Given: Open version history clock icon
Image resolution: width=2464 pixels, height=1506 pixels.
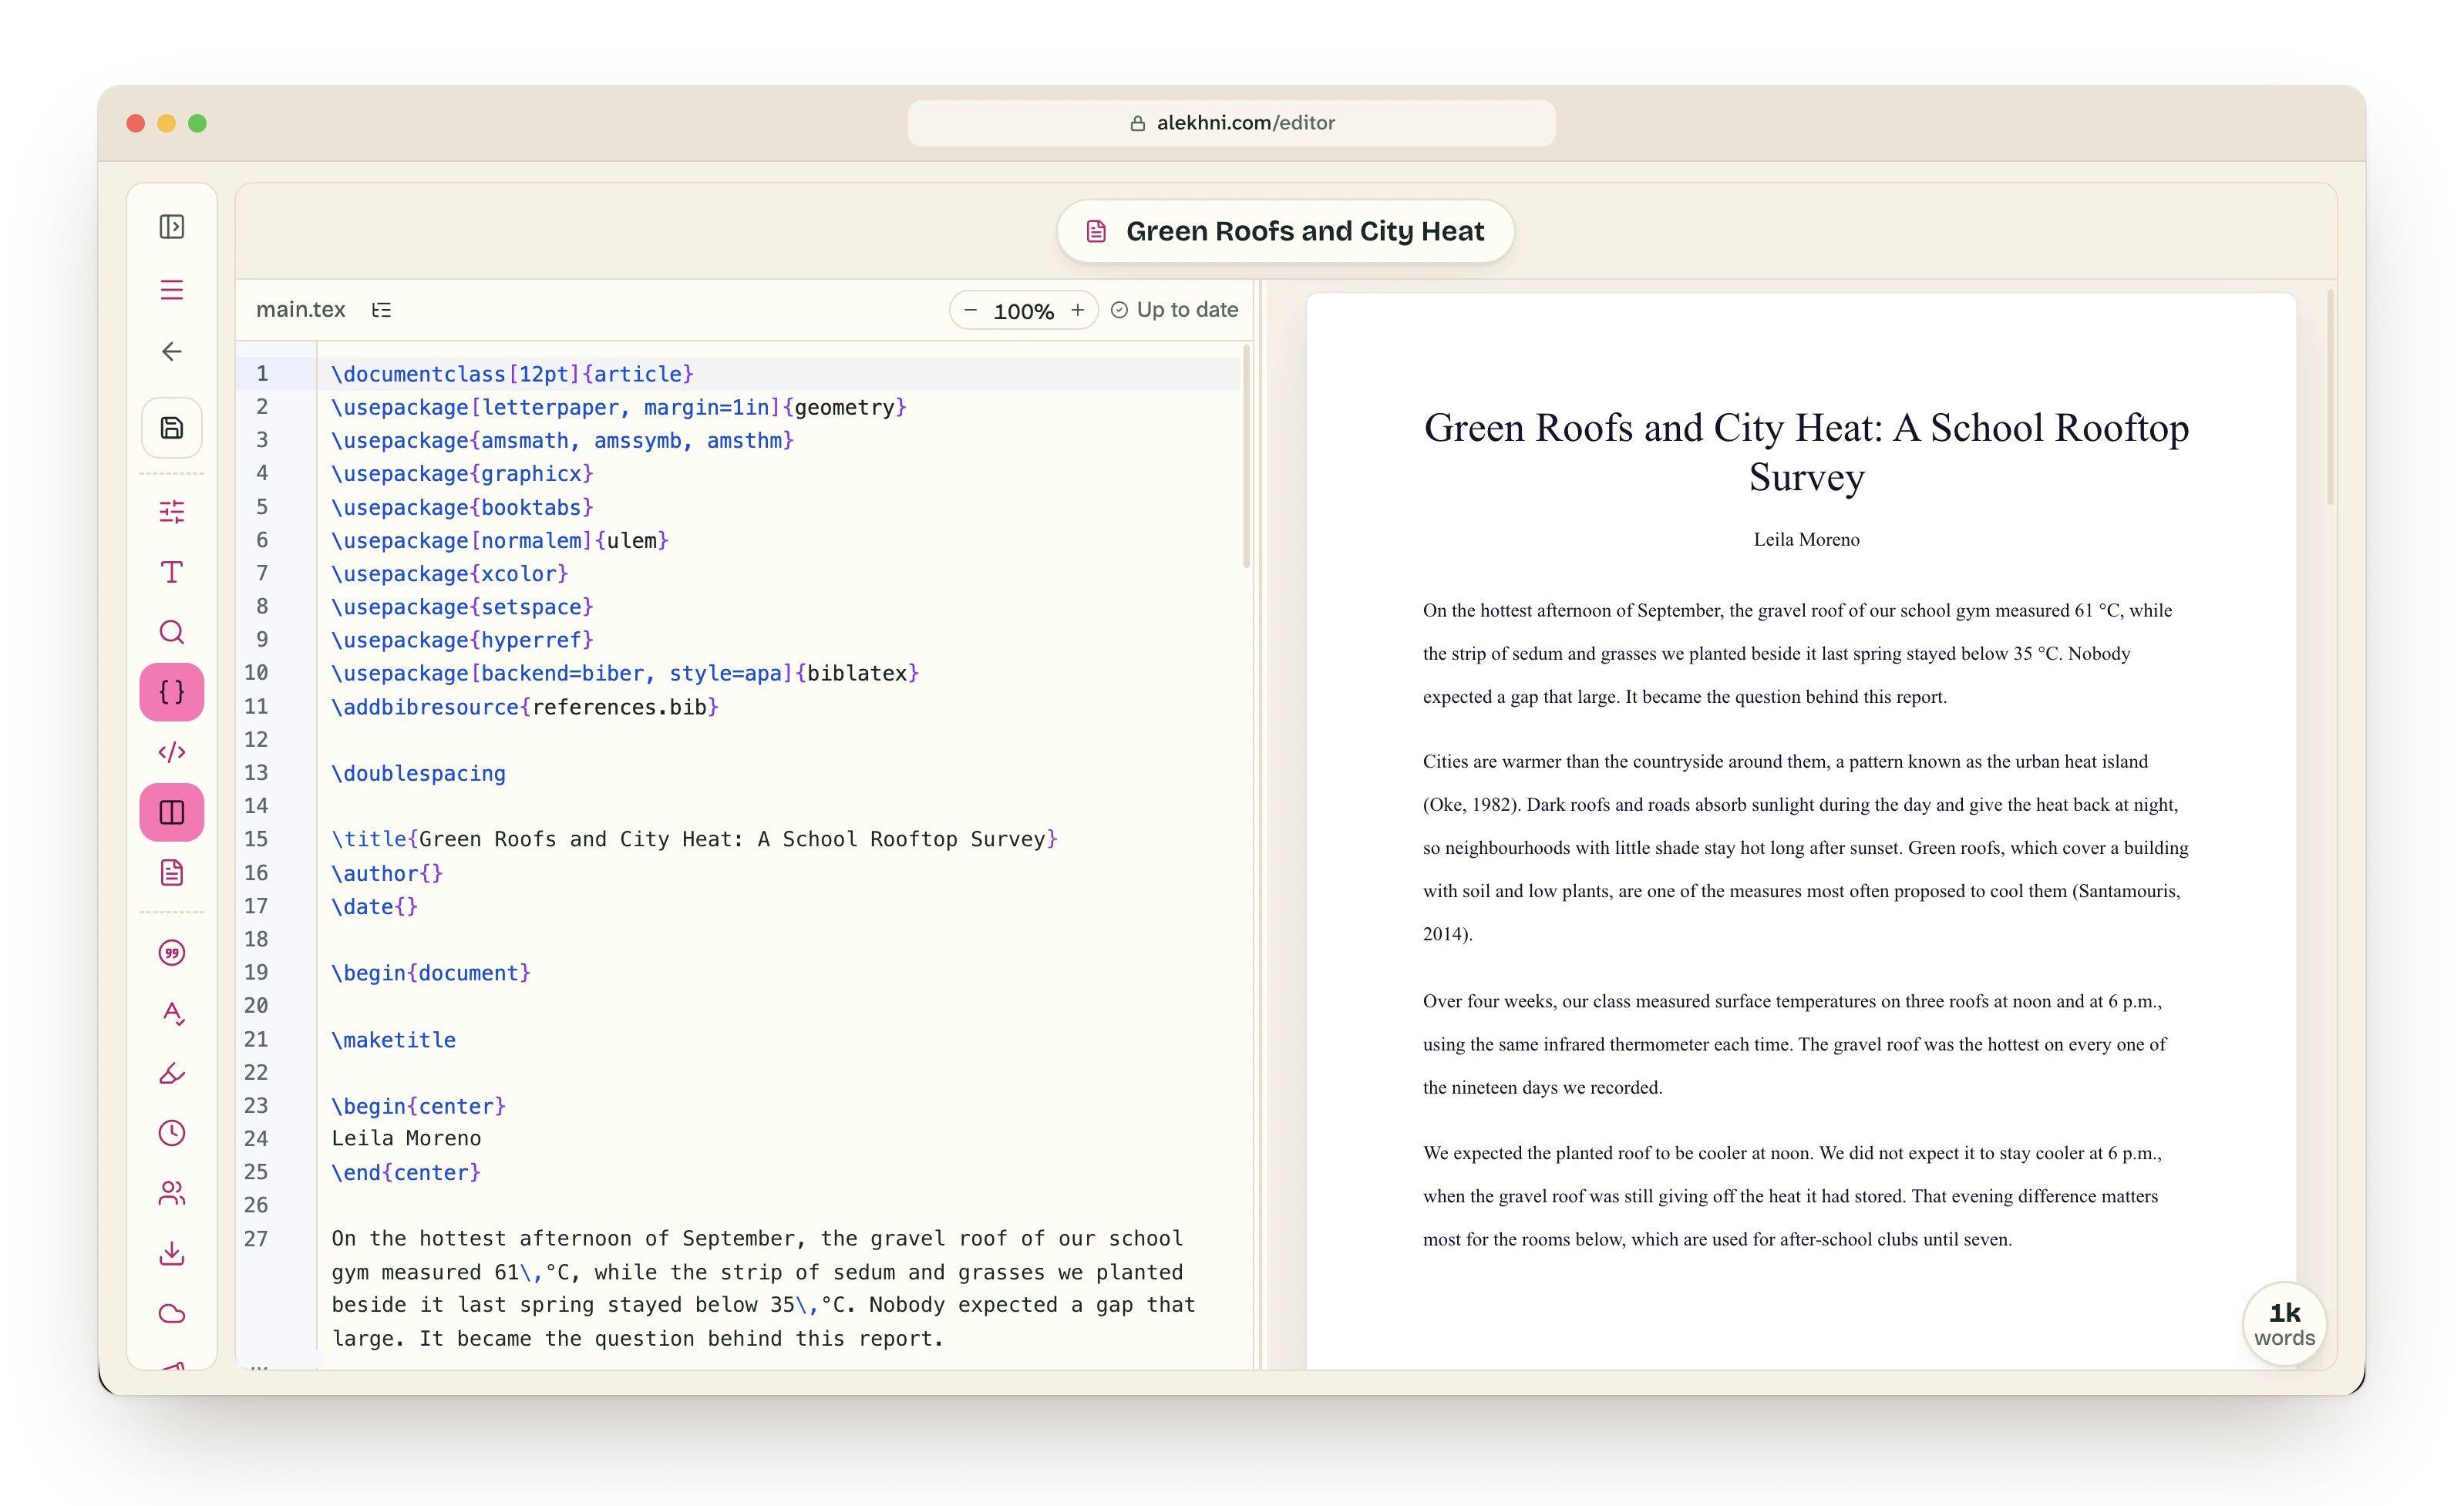Looking at the screenshot, I should [x=172, y=1133].
